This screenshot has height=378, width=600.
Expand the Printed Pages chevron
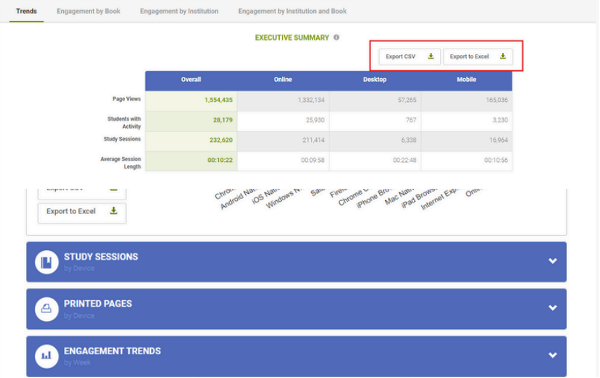coord(553,308)
